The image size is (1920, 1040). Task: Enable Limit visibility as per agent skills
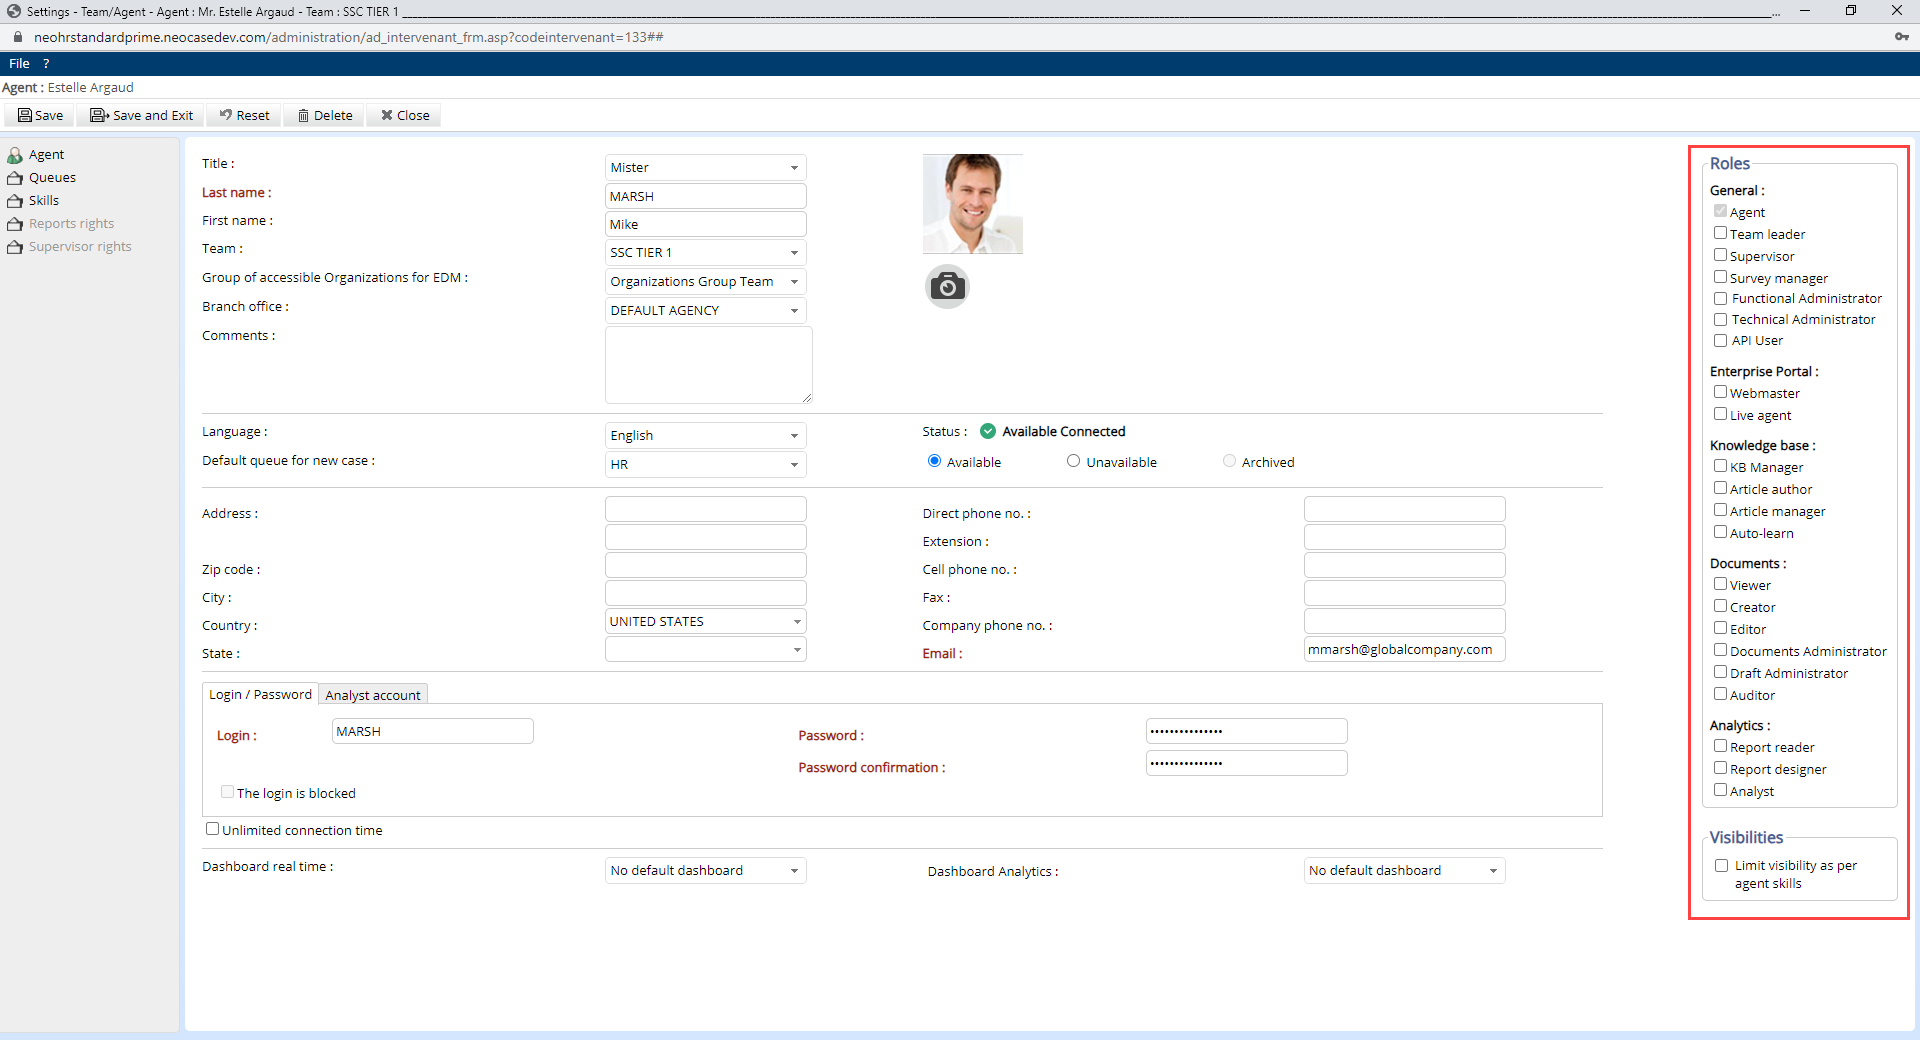[x=1721, y=866]
